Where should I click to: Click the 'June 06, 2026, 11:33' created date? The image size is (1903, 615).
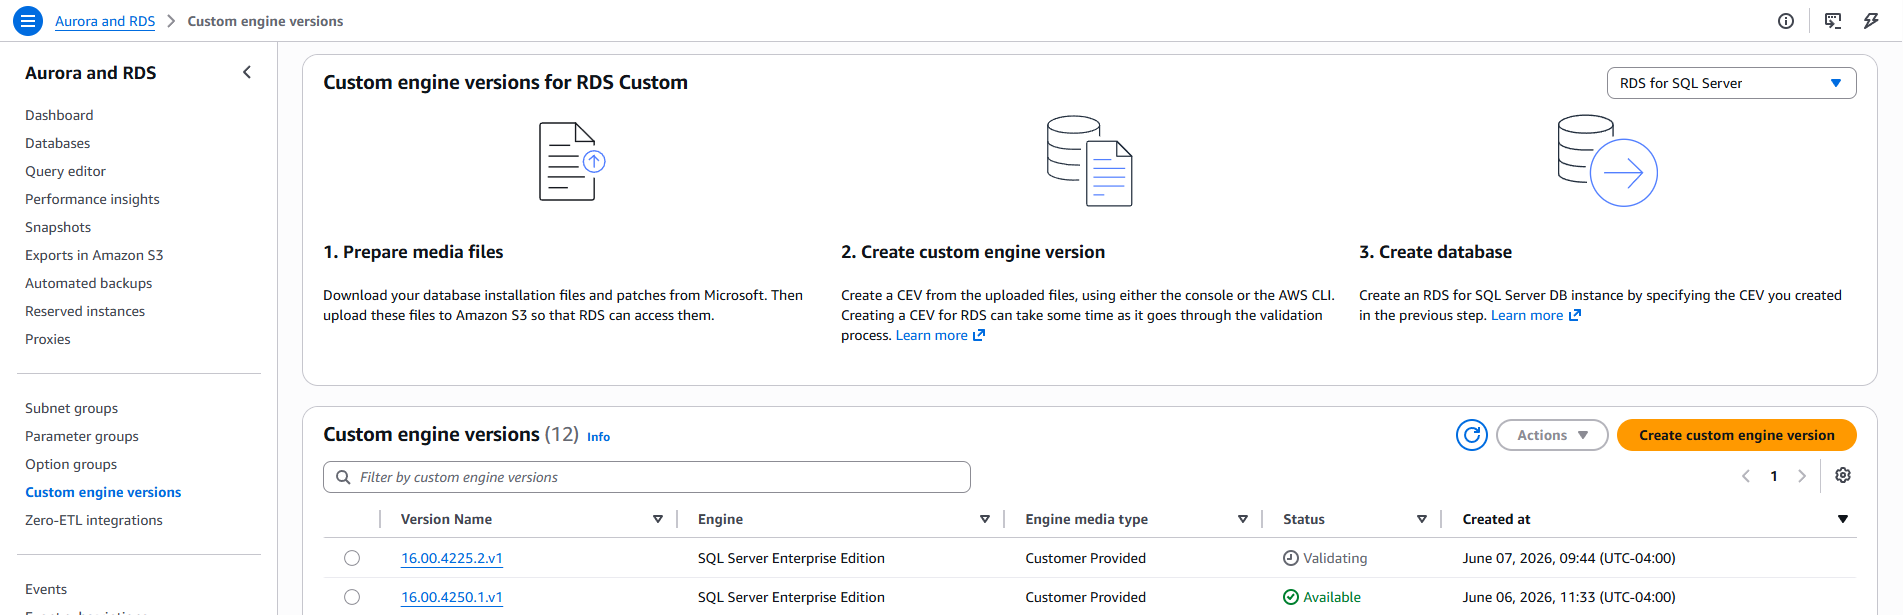tap(1569, 597)
